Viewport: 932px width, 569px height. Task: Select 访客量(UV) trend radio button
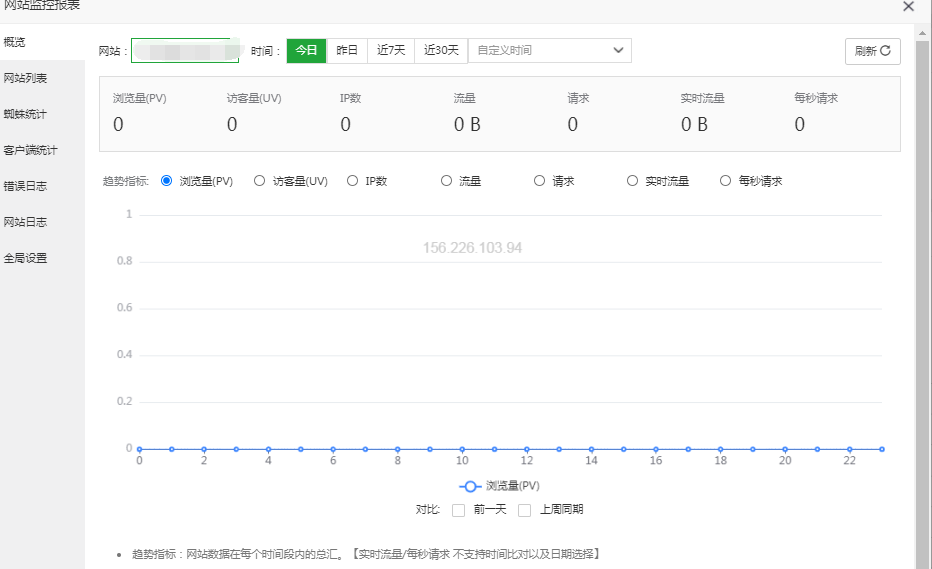pyautogui.click(x=259, y=181)
